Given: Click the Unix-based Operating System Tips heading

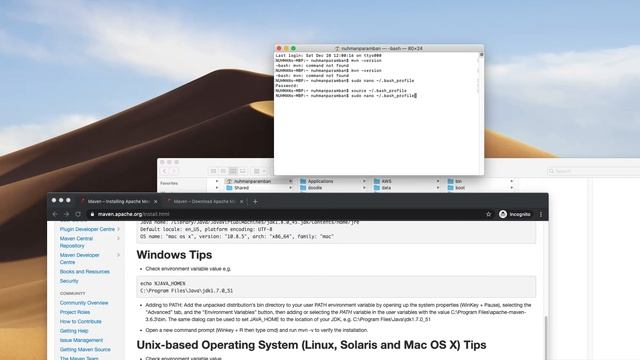Looking at the screenshot, I should (x=311, y=345).
